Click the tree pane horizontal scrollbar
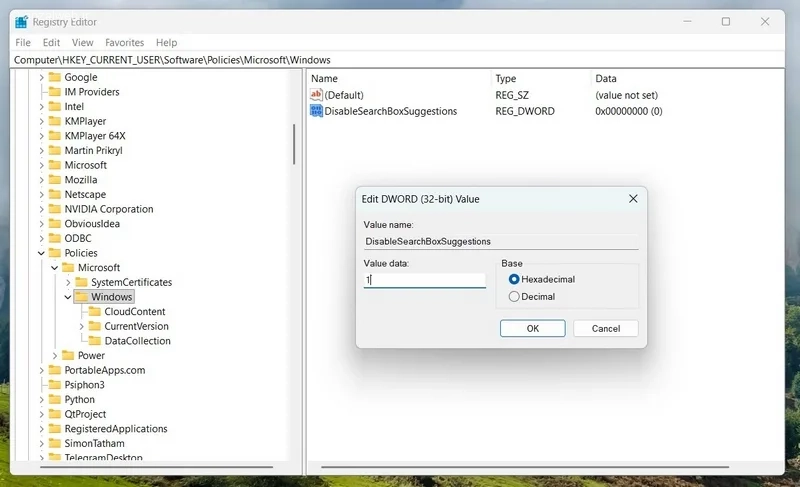Screen dimensions: 800x487 coord(157,467)
